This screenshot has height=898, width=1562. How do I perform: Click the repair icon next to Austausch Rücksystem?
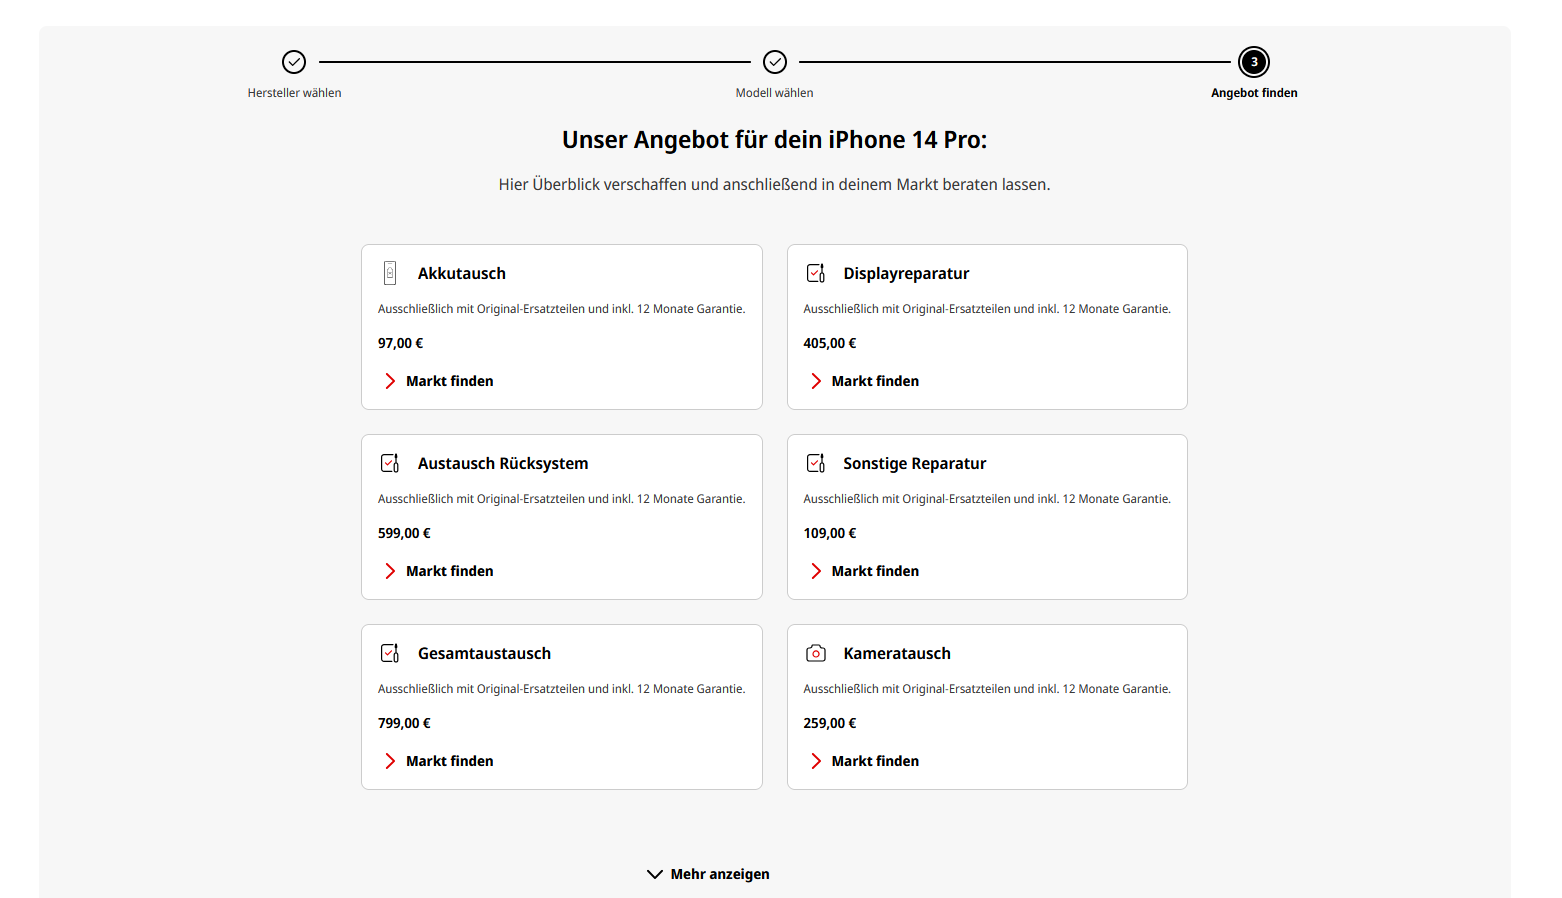(390, 463)
